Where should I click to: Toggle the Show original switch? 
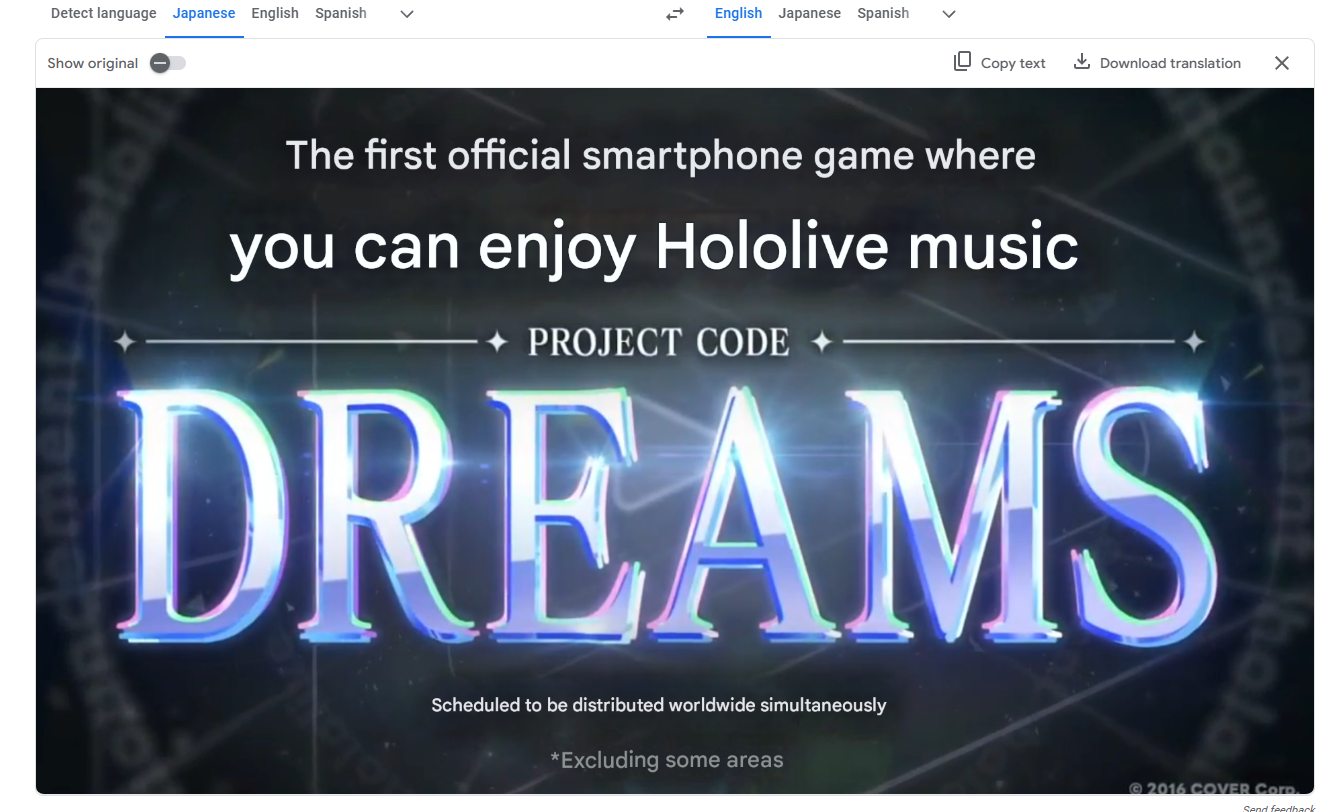pos(168,63)
